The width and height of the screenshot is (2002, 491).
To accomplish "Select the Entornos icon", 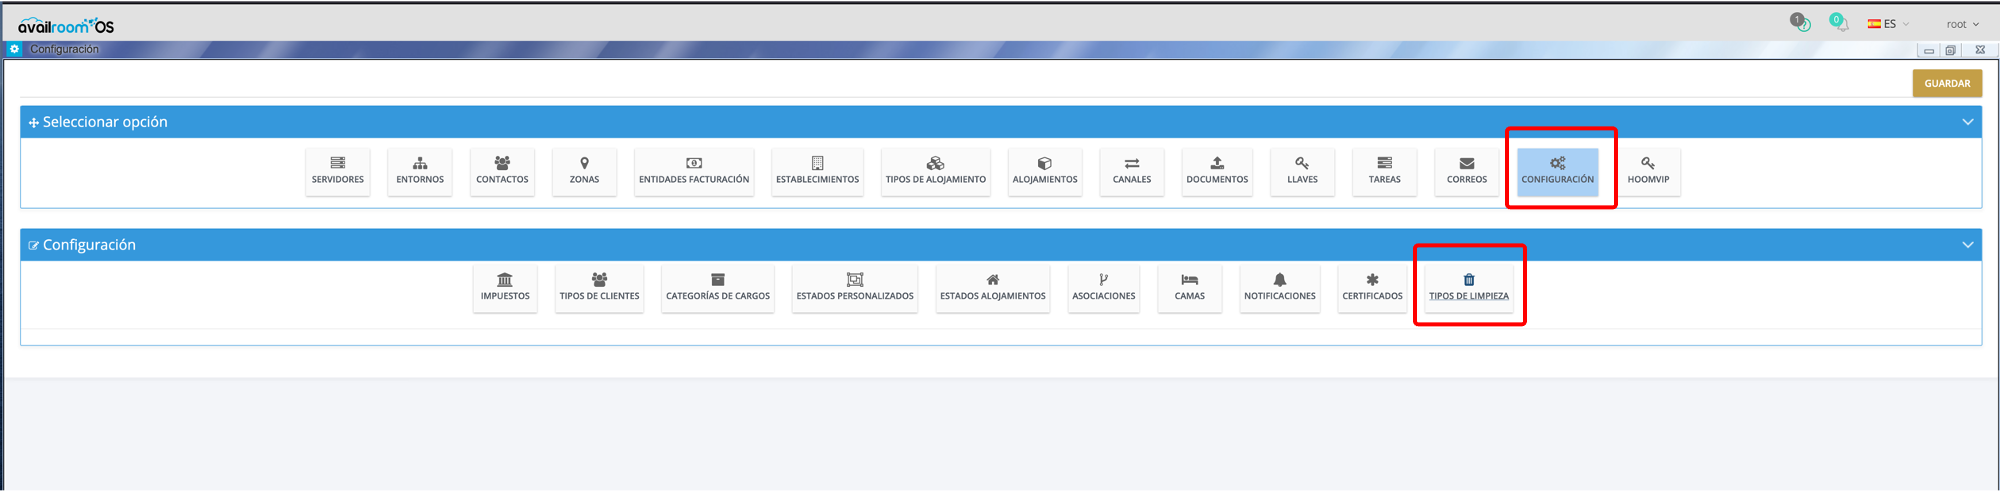I will (419, 171).
